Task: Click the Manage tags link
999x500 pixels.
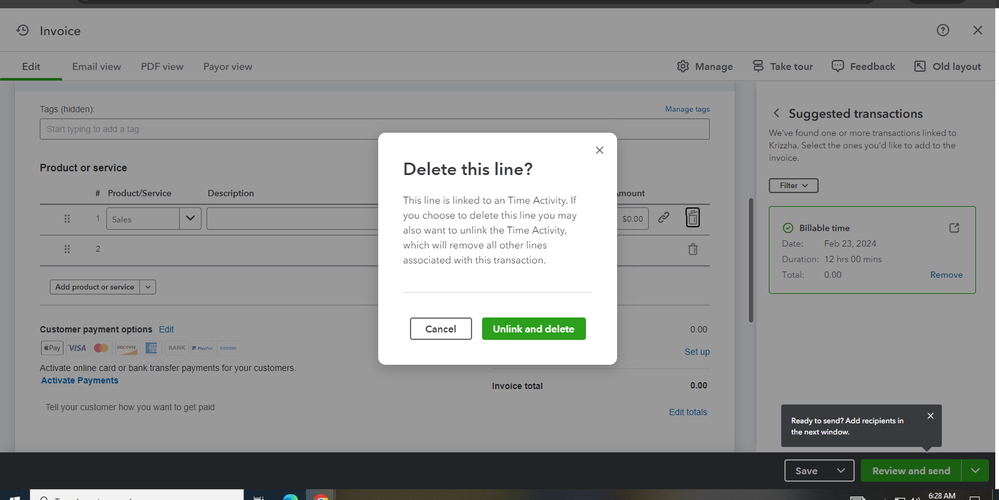Action: [687, 109]
